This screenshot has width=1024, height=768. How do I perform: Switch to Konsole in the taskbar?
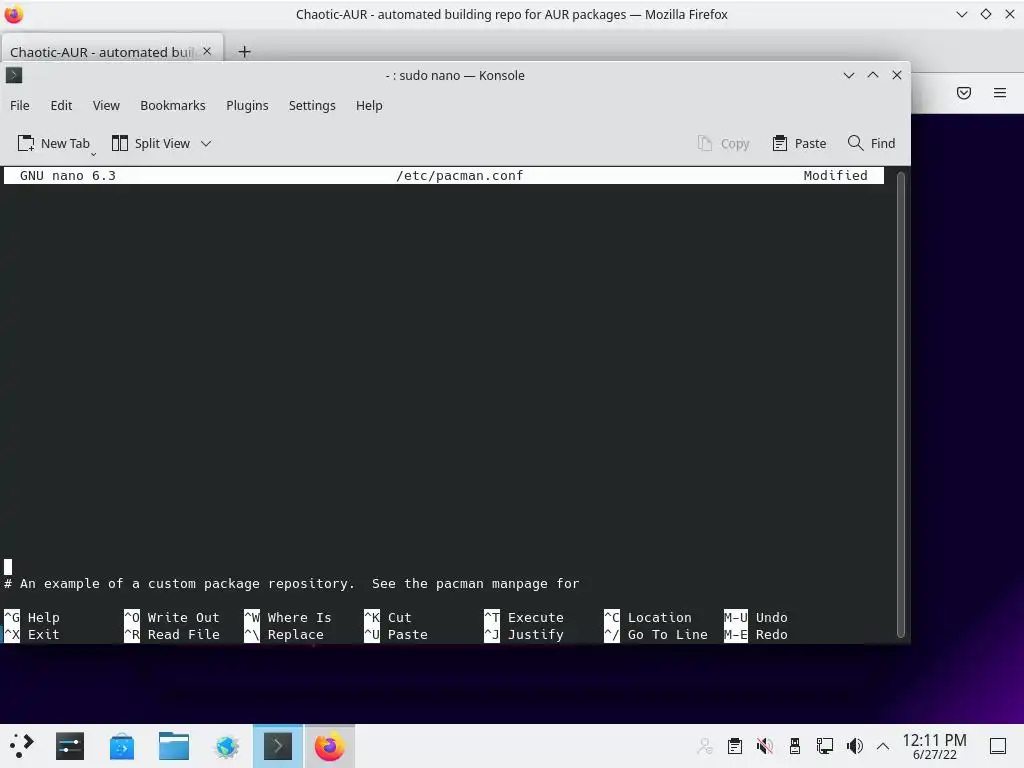[278, 746]
